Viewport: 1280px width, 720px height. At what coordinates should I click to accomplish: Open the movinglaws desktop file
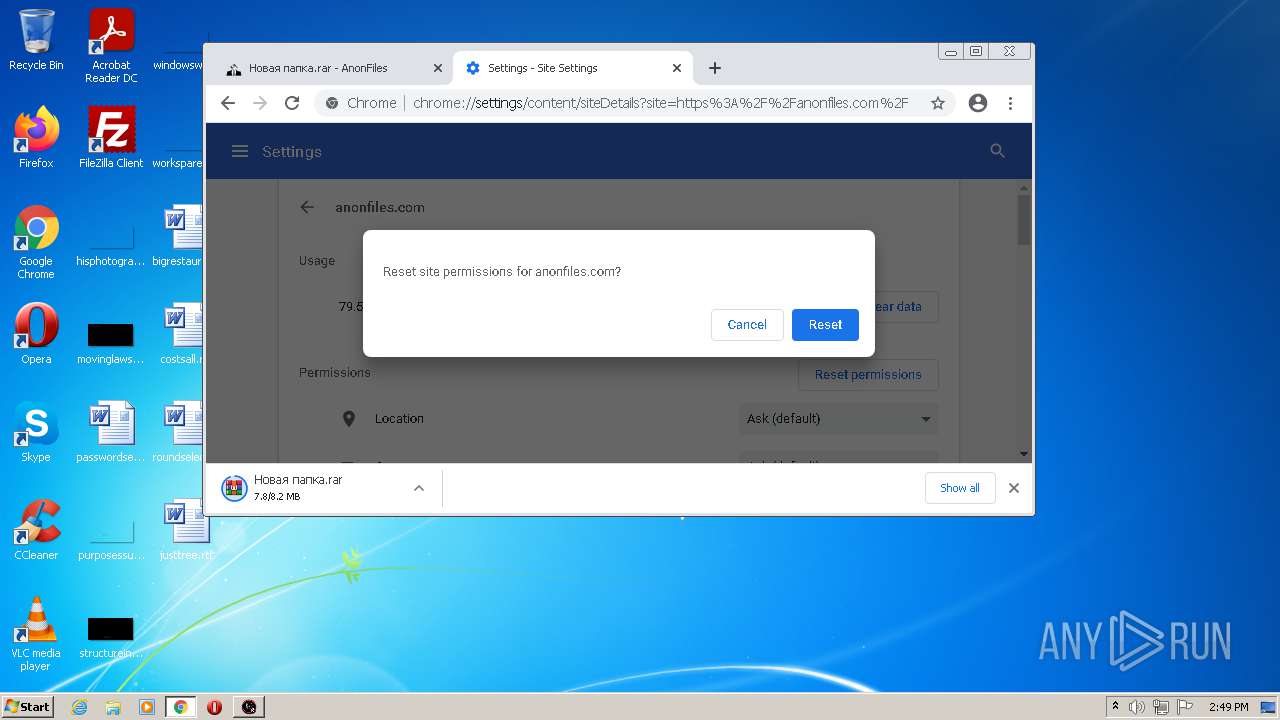(x=111, y=341)
